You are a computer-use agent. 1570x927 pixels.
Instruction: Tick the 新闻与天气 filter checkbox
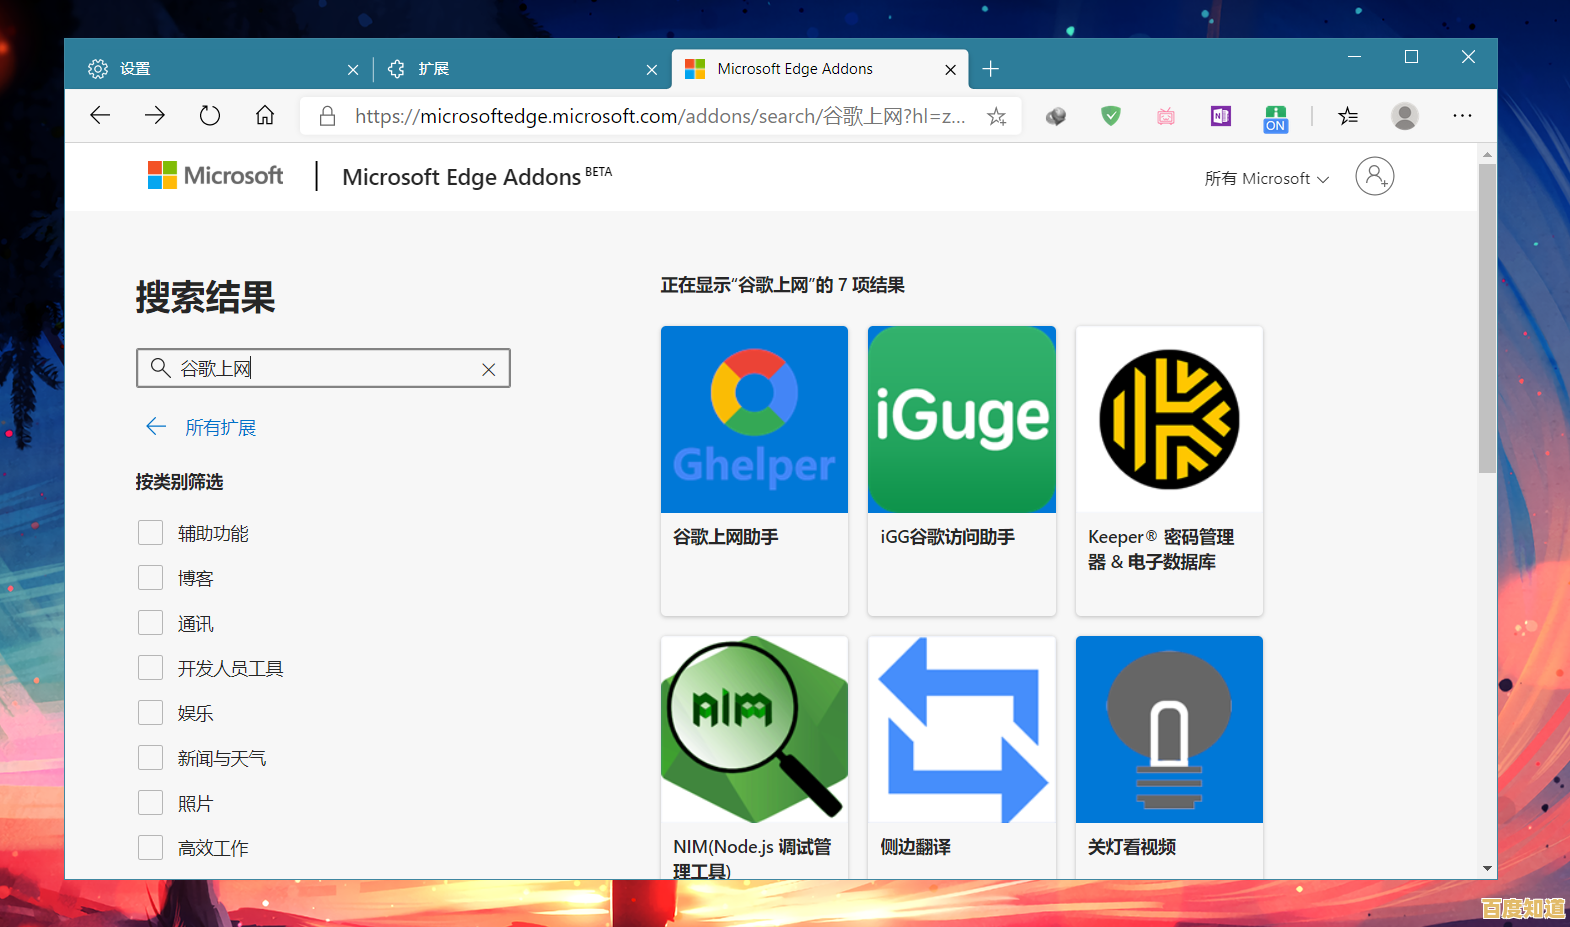click(150, 758)
